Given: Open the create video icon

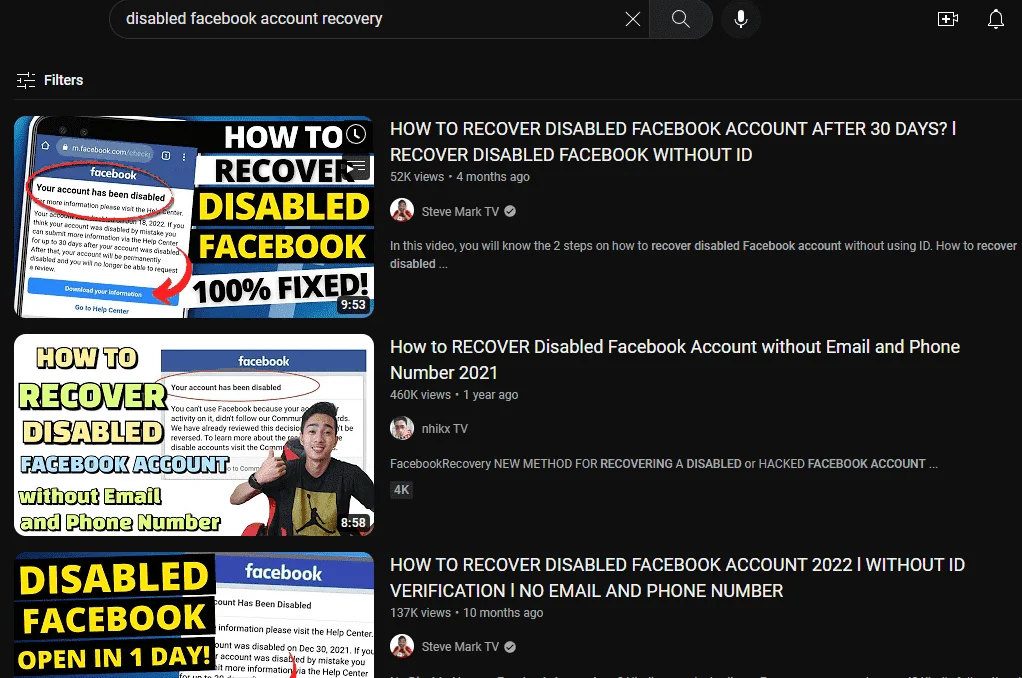Looking at the screenshot, I should [948, 19].
